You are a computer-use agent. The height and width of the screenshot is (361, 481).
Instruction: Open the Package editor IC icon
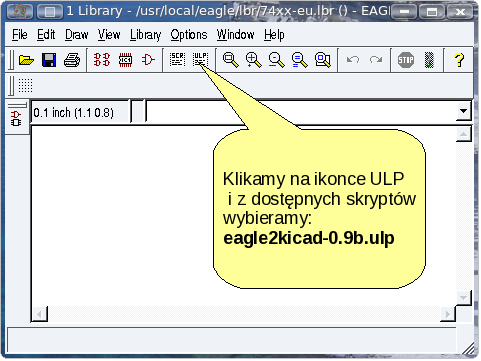[125, 60]
